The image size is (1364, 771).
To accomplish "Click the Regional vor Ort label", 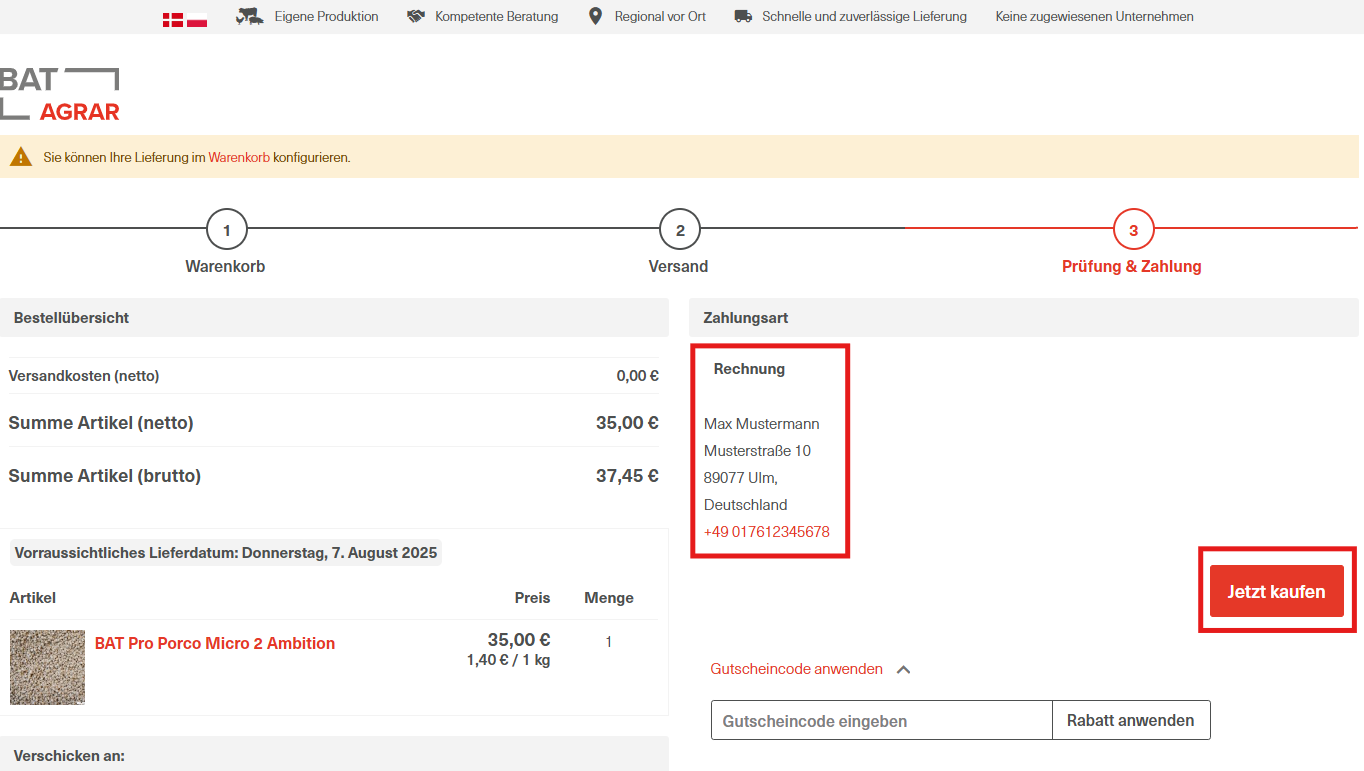I will click(x=660, y=16).
